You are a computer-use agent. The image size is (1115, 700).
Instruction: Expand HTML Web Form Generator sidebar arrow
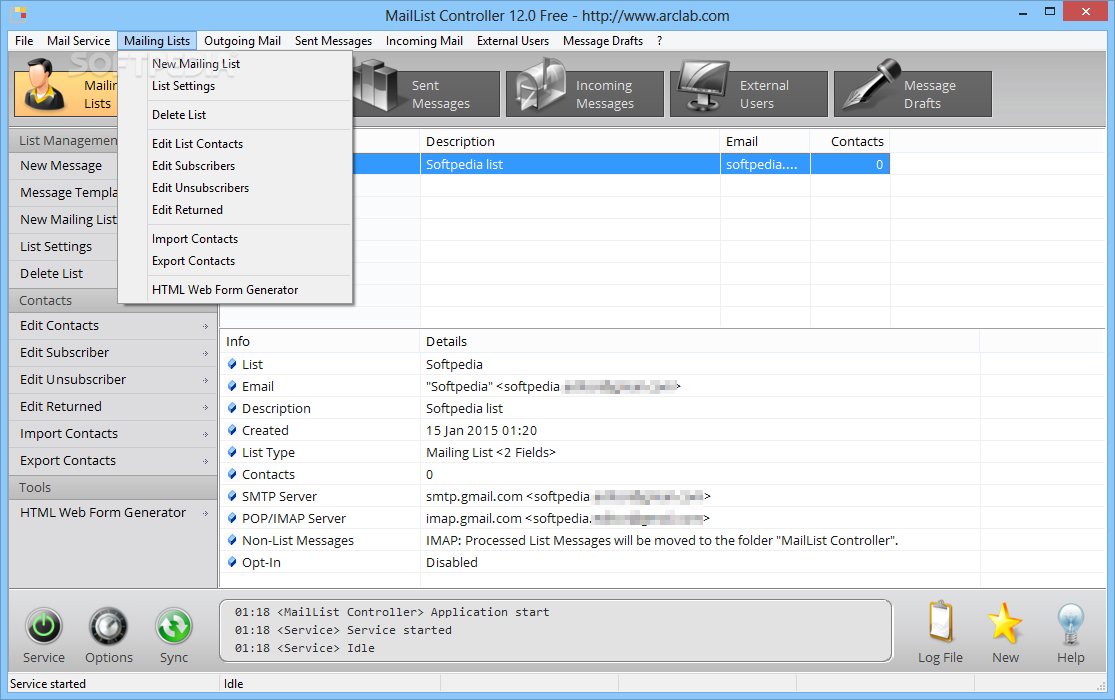coord(206,514)
